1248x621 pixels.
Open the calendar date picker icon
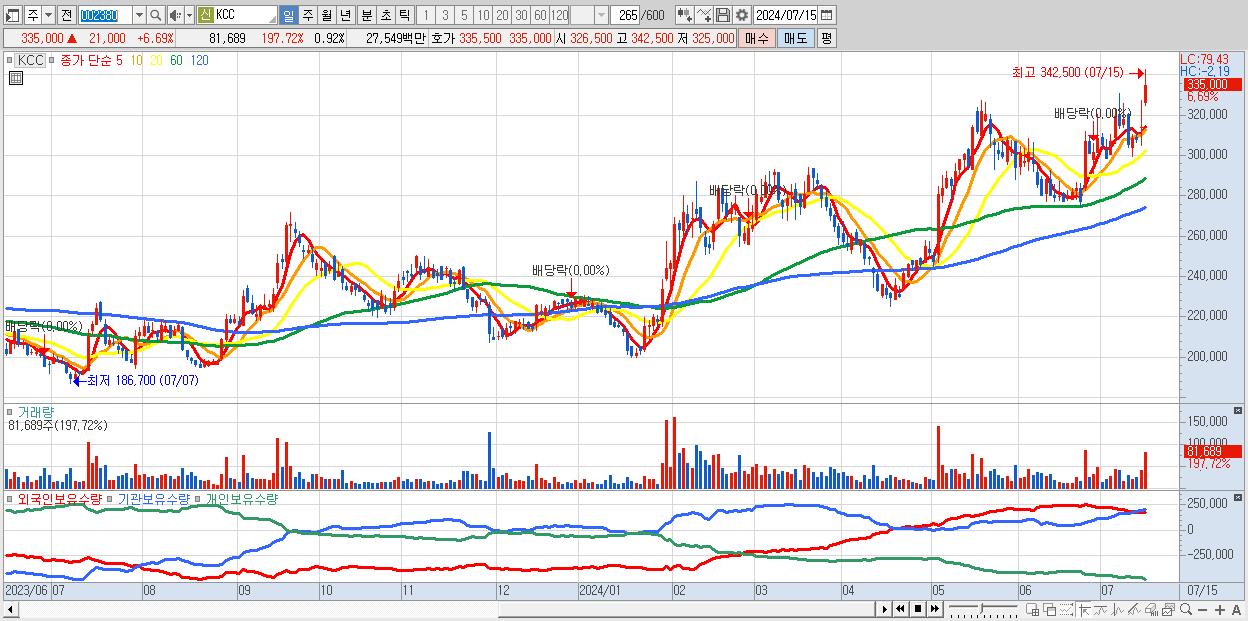click(x=826, y=15)
